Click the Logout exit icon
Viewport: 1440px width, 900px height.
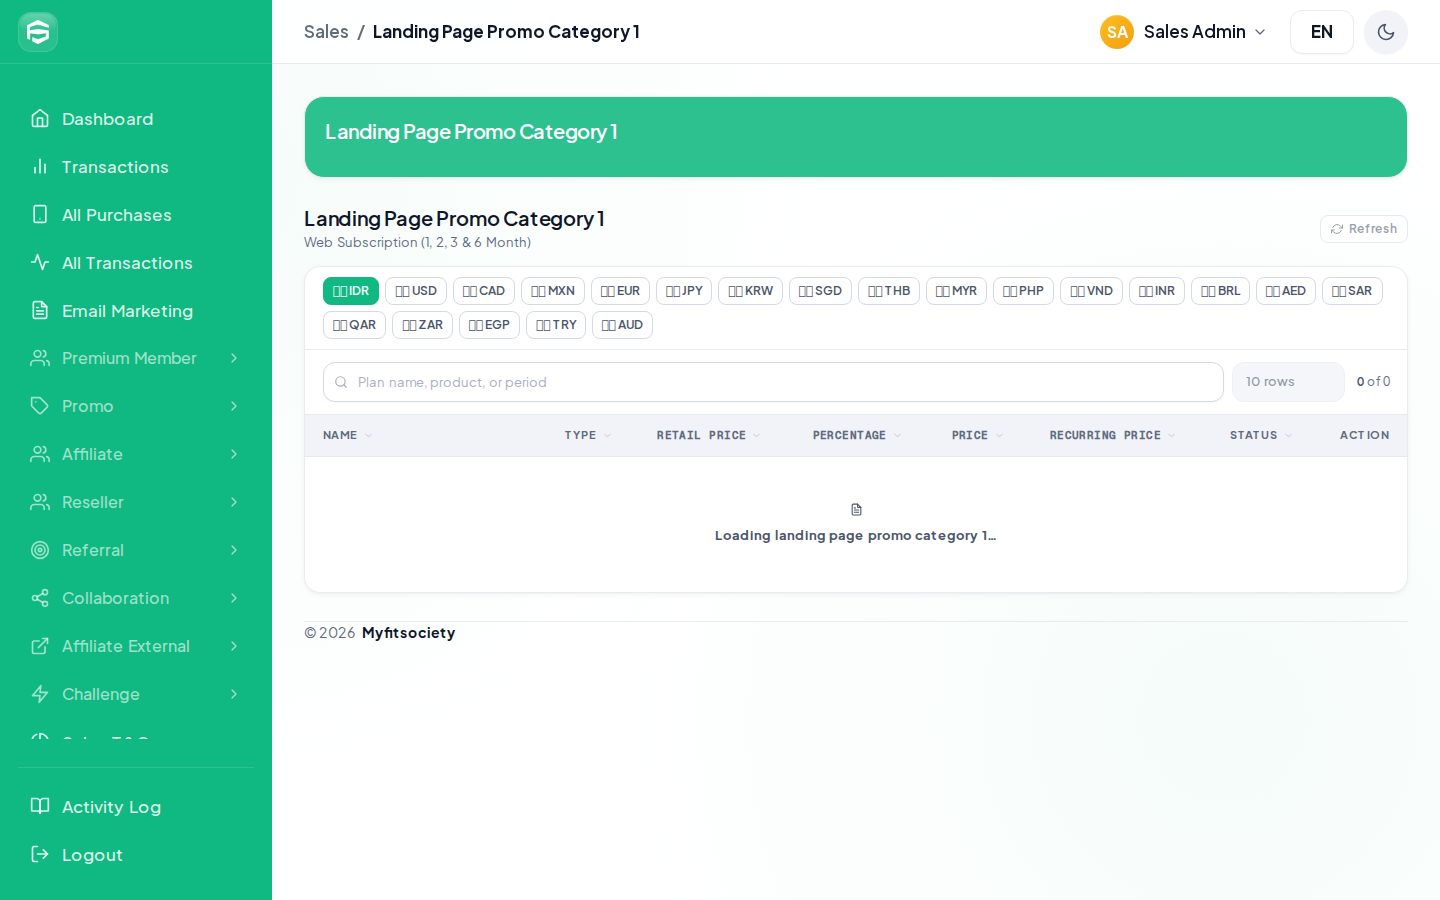pos(40,854)
